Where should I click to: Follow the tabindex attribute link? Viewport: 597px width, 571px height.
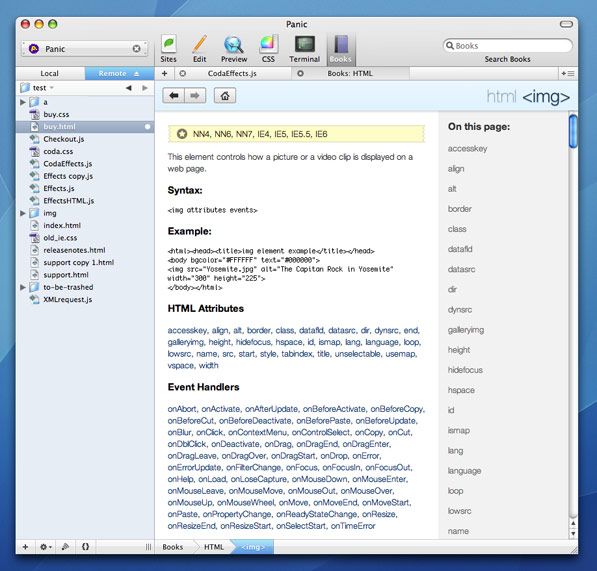[297, 354]
